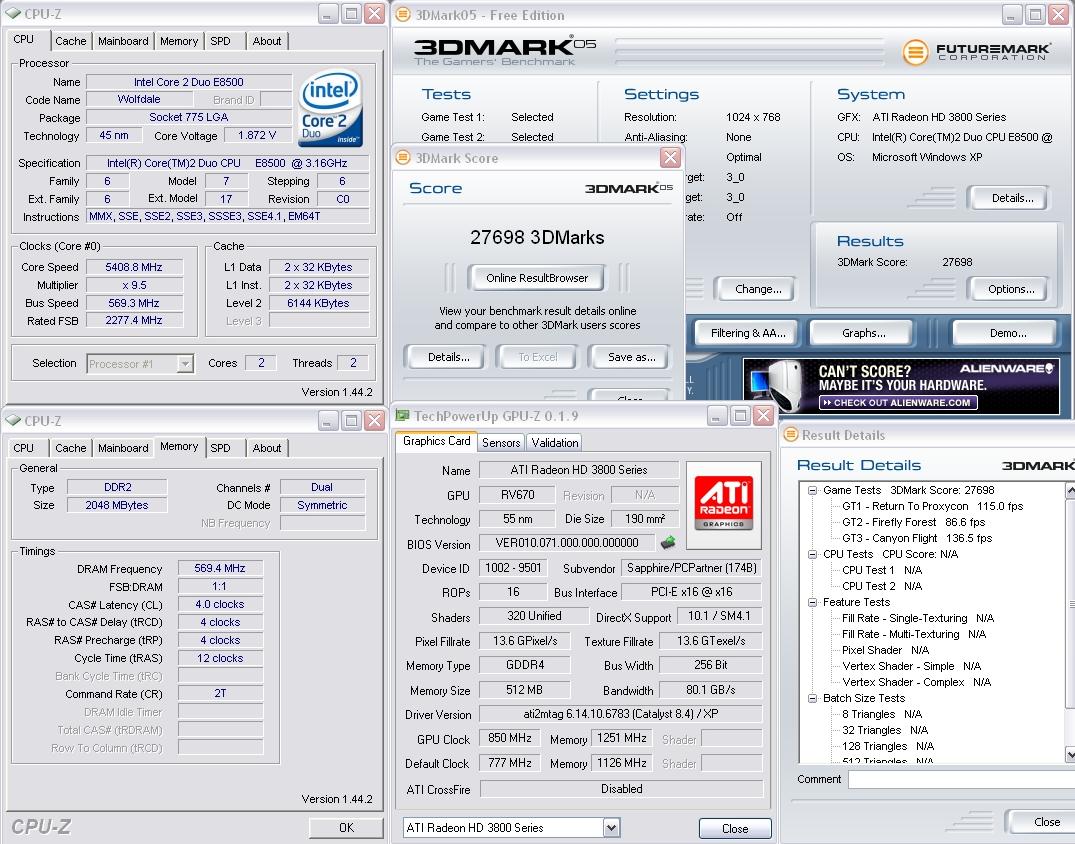Click OK in the CPU-Z Memory window
This screenshot has width=1075, height=844.
tap(346, 828)
